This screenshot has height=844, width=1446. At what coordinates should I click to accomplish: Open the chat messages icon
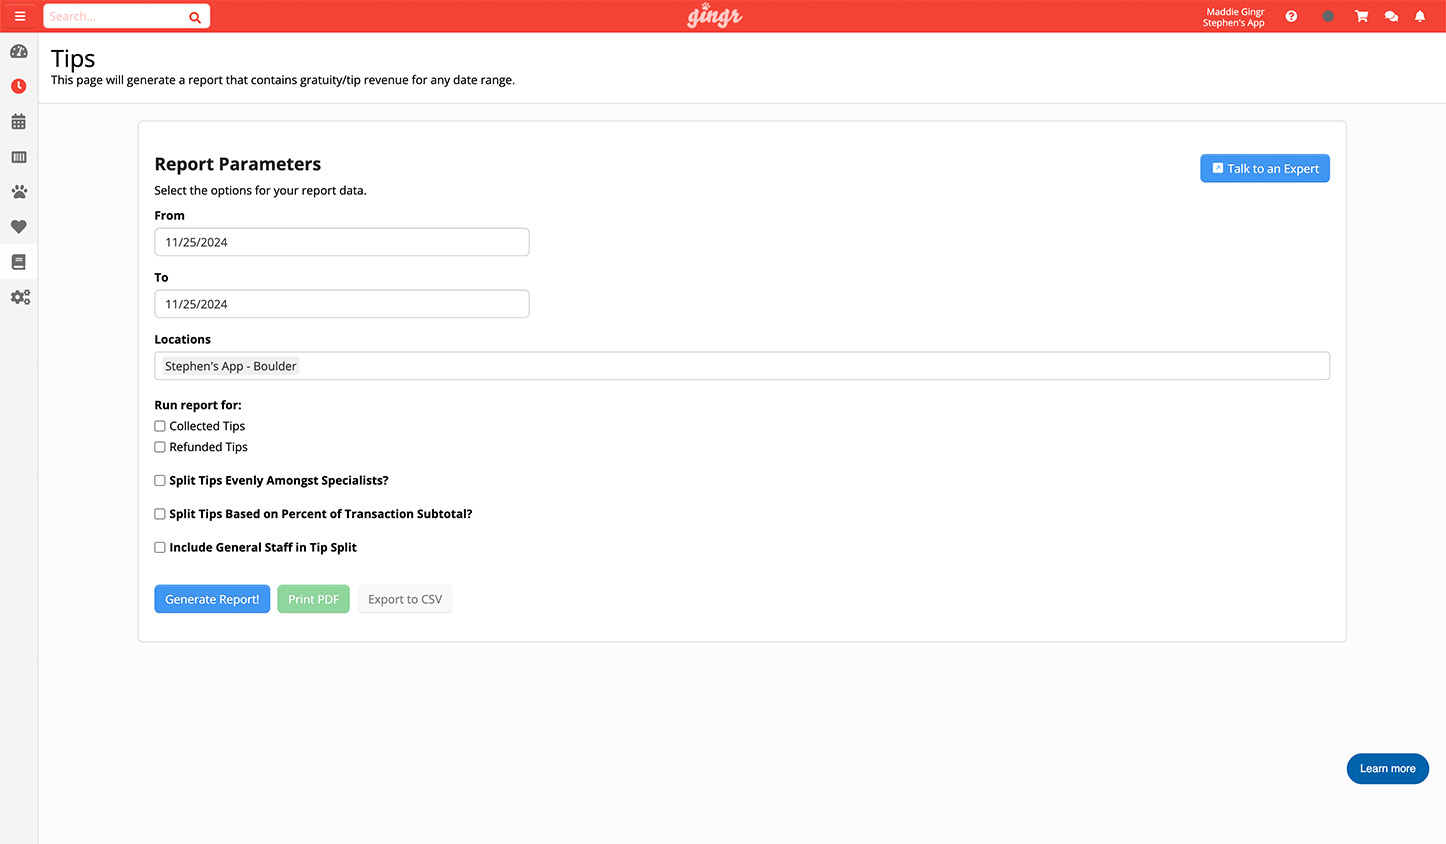1391,16
